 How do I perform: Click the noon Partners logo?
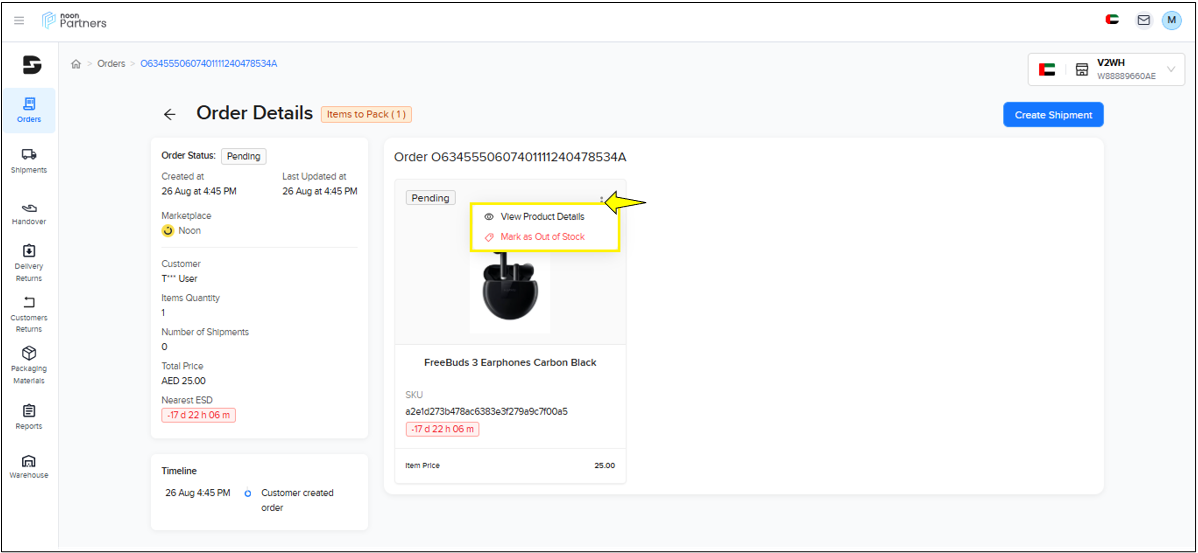tap(74, 21)
